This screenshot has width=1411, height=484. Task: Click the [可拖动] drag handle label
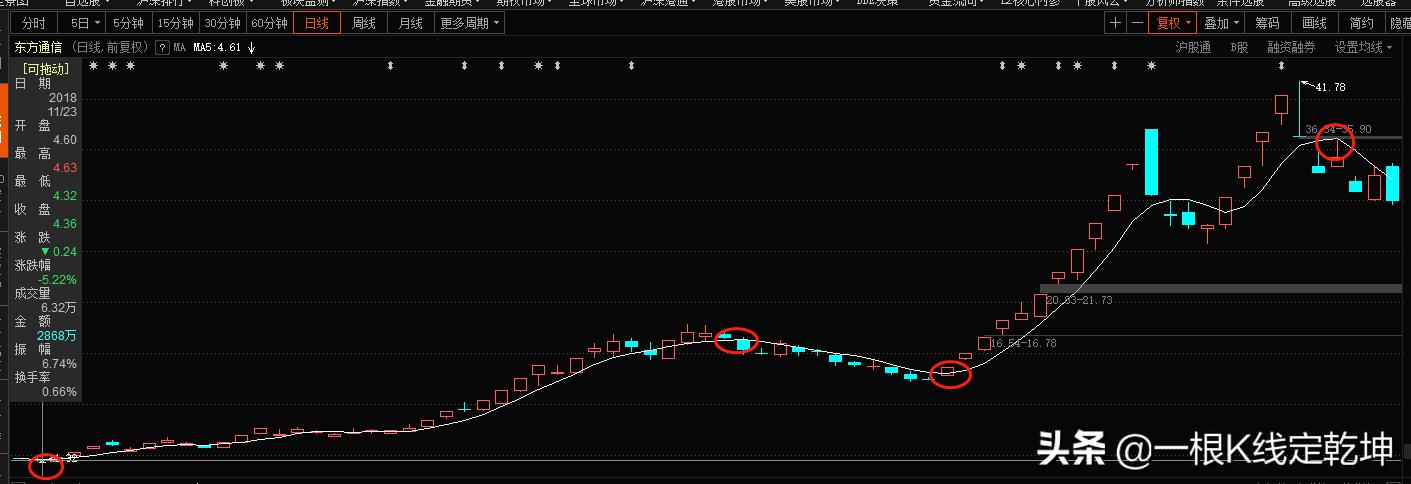47,69
